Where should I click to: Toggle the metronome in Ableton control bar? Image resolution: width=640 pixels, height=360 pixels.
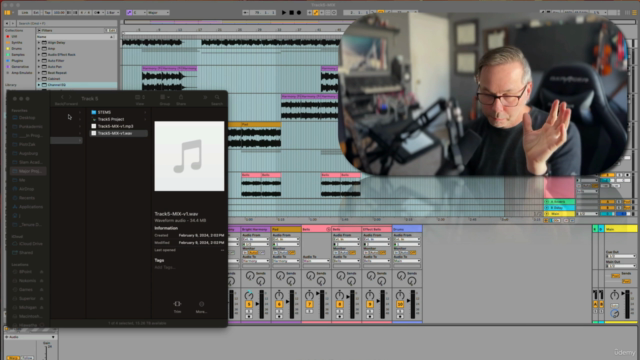98,13
